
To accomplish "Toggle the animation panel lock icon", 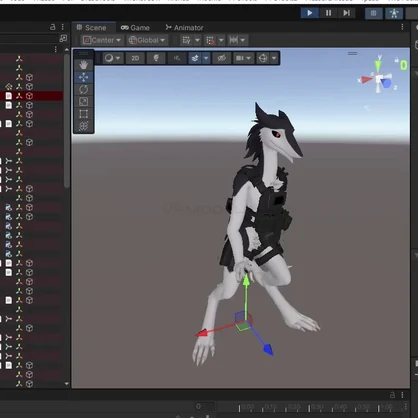I will (x=392, y=395).
